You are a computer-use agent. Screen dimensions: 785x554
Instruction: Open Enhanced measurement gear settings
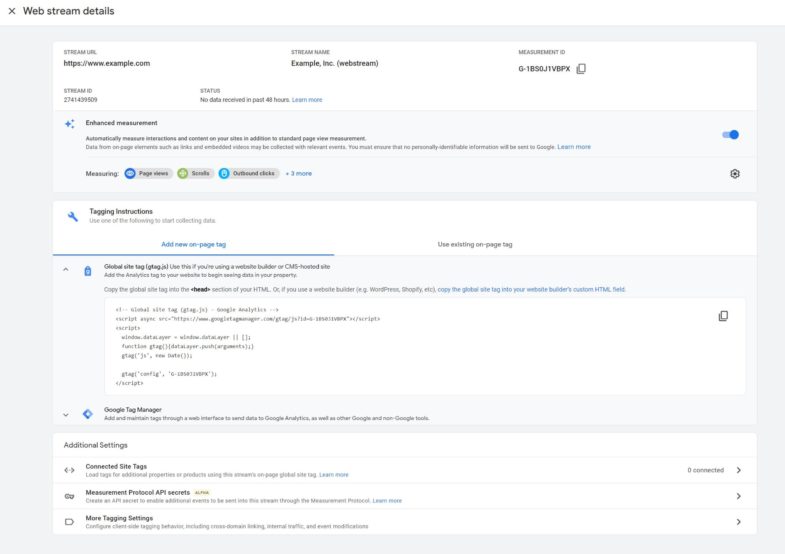pos(734,174)
